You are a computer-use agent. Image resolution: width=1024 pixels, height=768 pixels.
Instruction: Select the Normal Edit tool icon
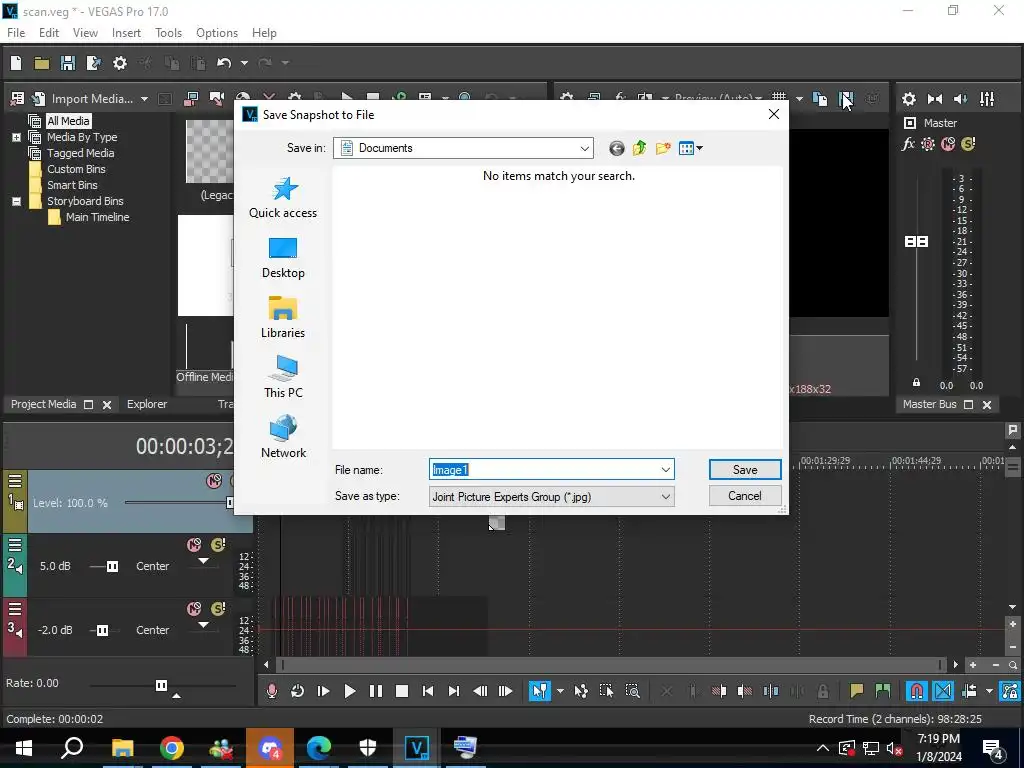[x=539, y=691]
